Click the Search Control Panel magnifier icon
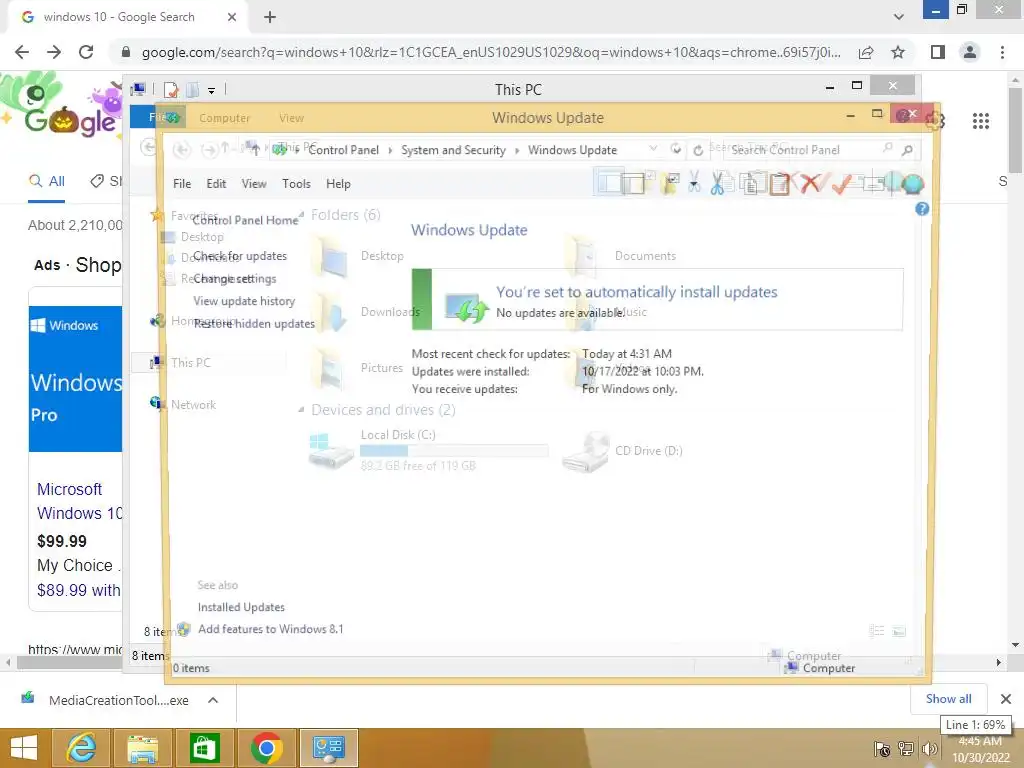Viewport: 1024px width, 768px height. coord(907,150)
